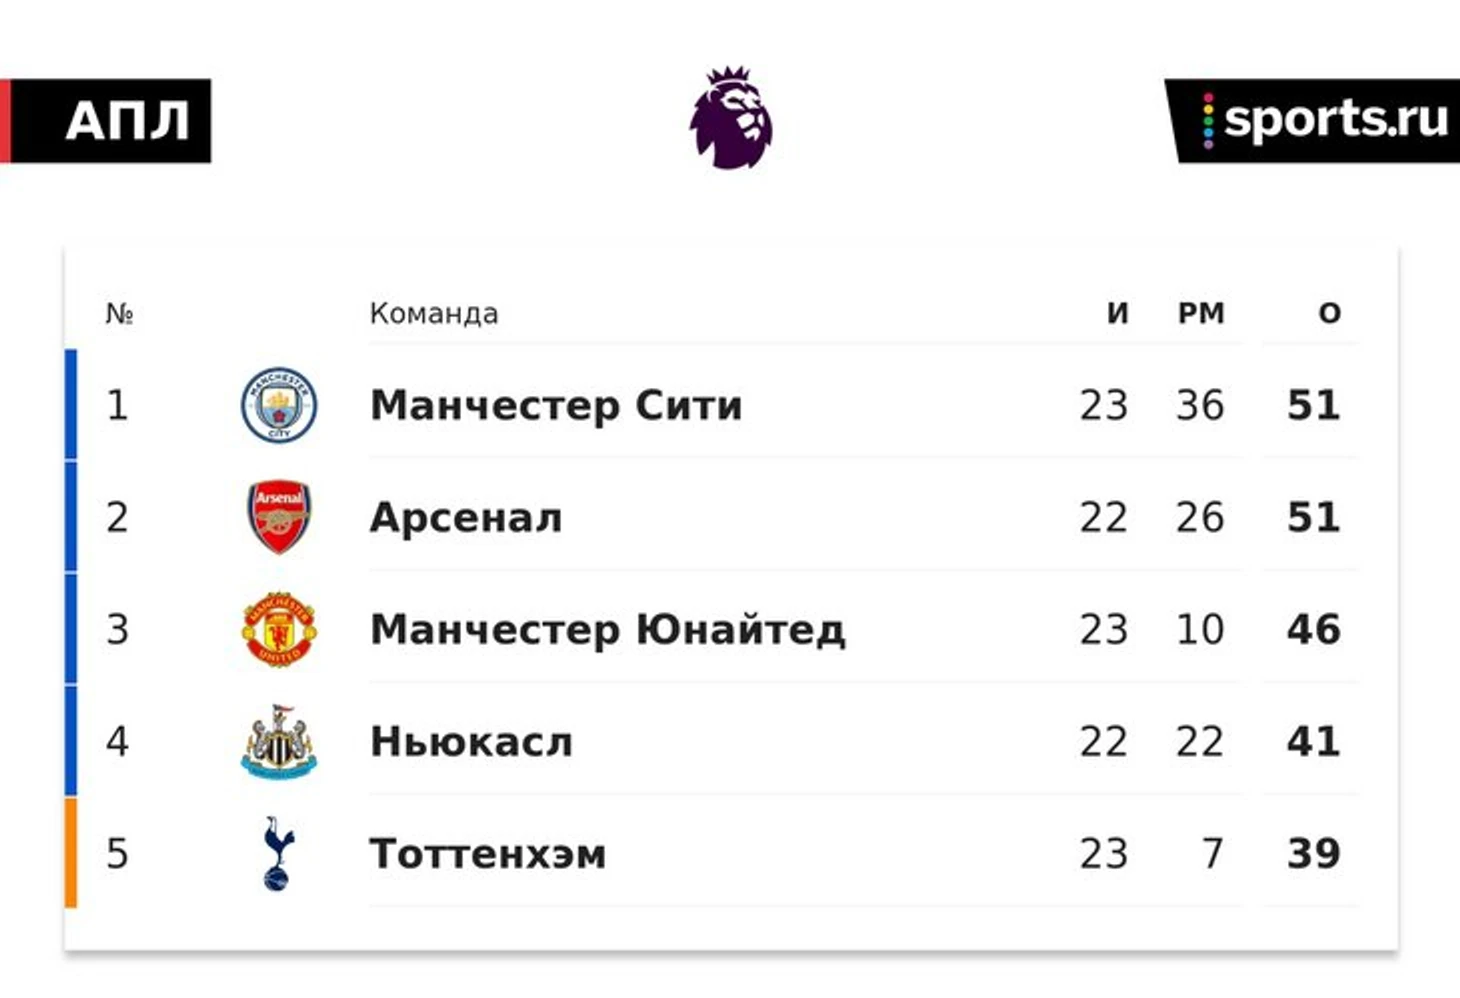
Task: Sort by the Команда column header
Action: [434, 313]
